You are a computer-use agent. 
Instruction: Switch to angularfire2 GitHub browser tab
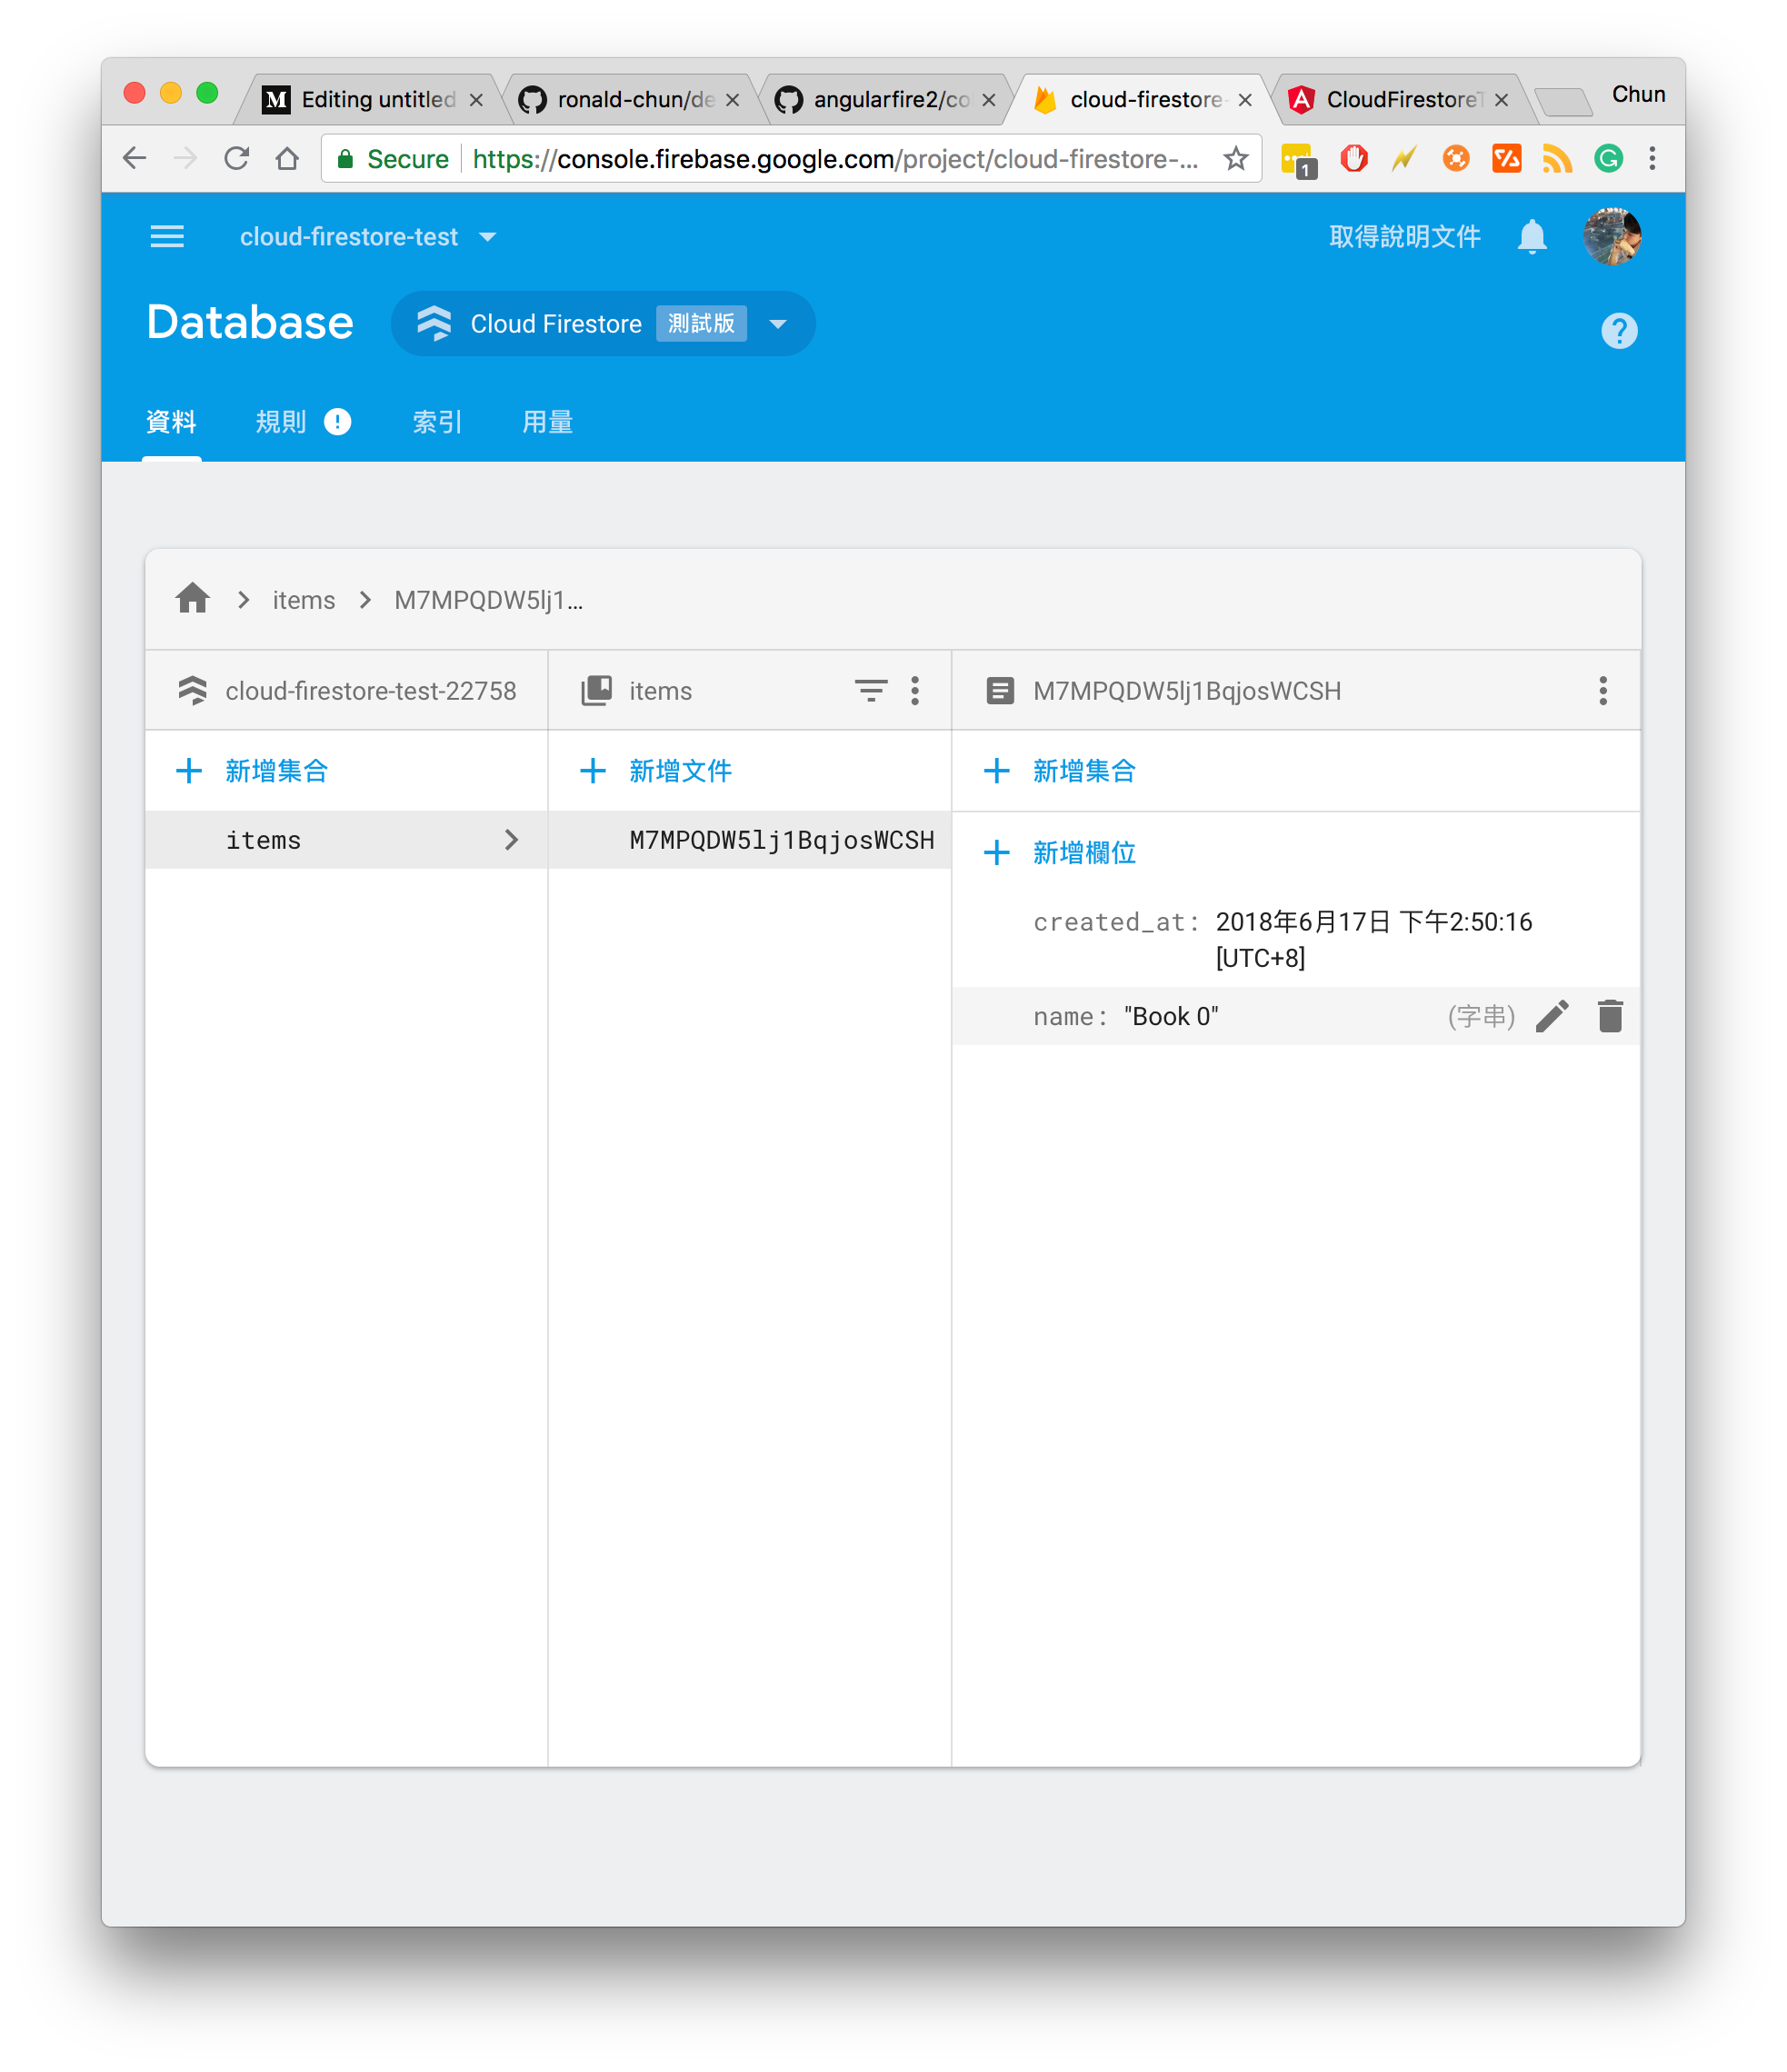click(x=886, y=99)
